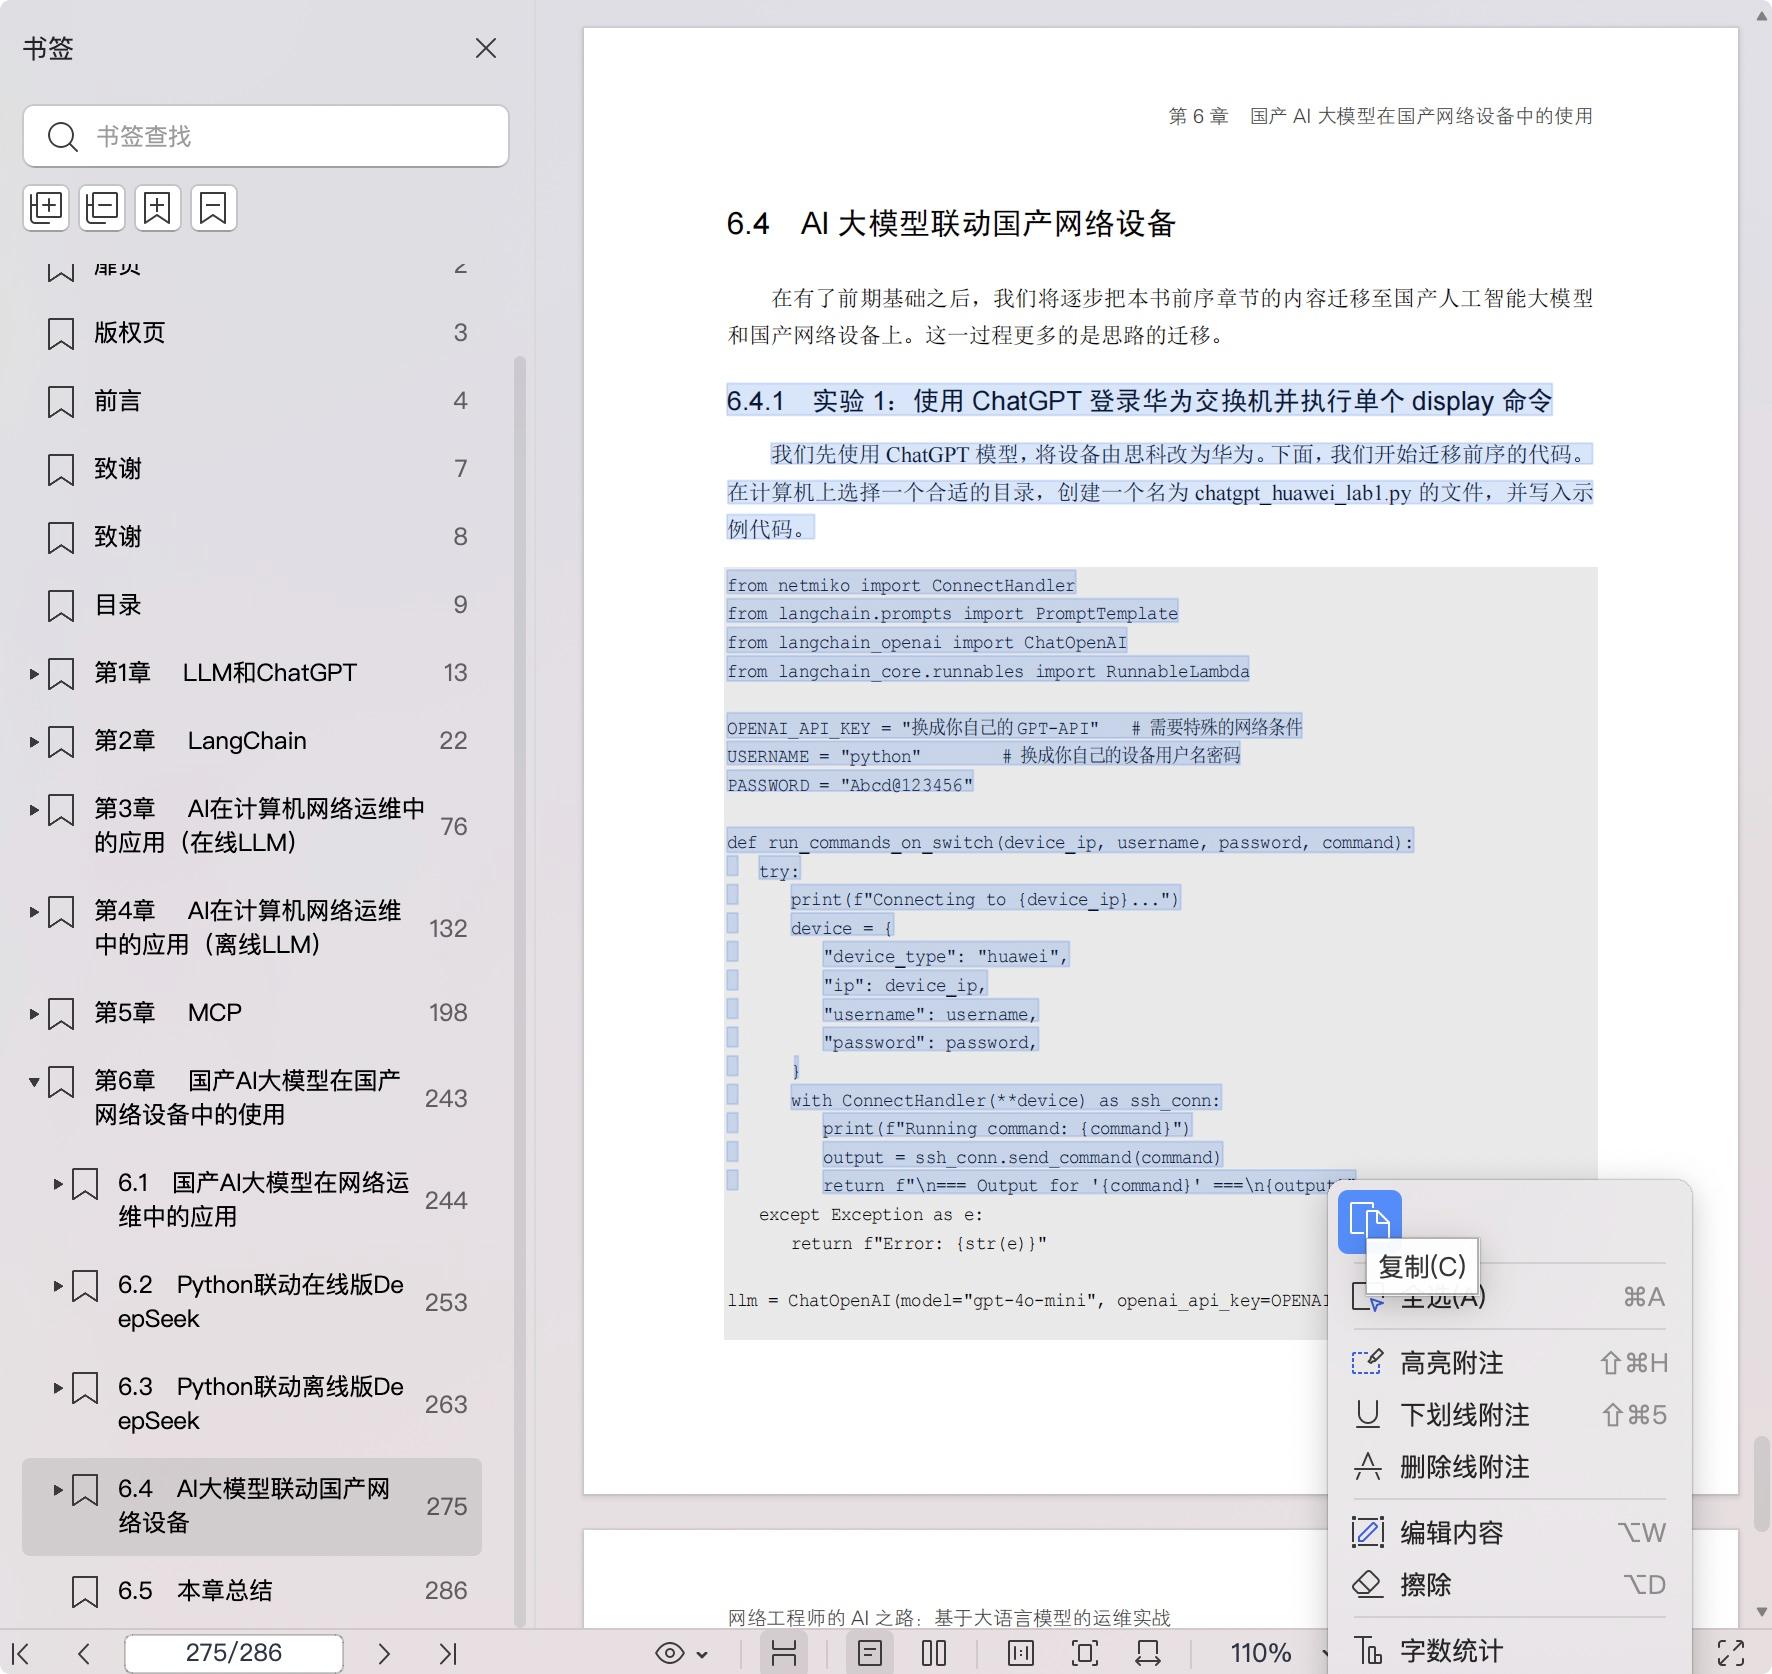The height and width of the screenshot is (1674, 1772).
Task: Apply 高亮附注 highlight annotation
Action: pyautogui.click(x=1451, y=1362)
